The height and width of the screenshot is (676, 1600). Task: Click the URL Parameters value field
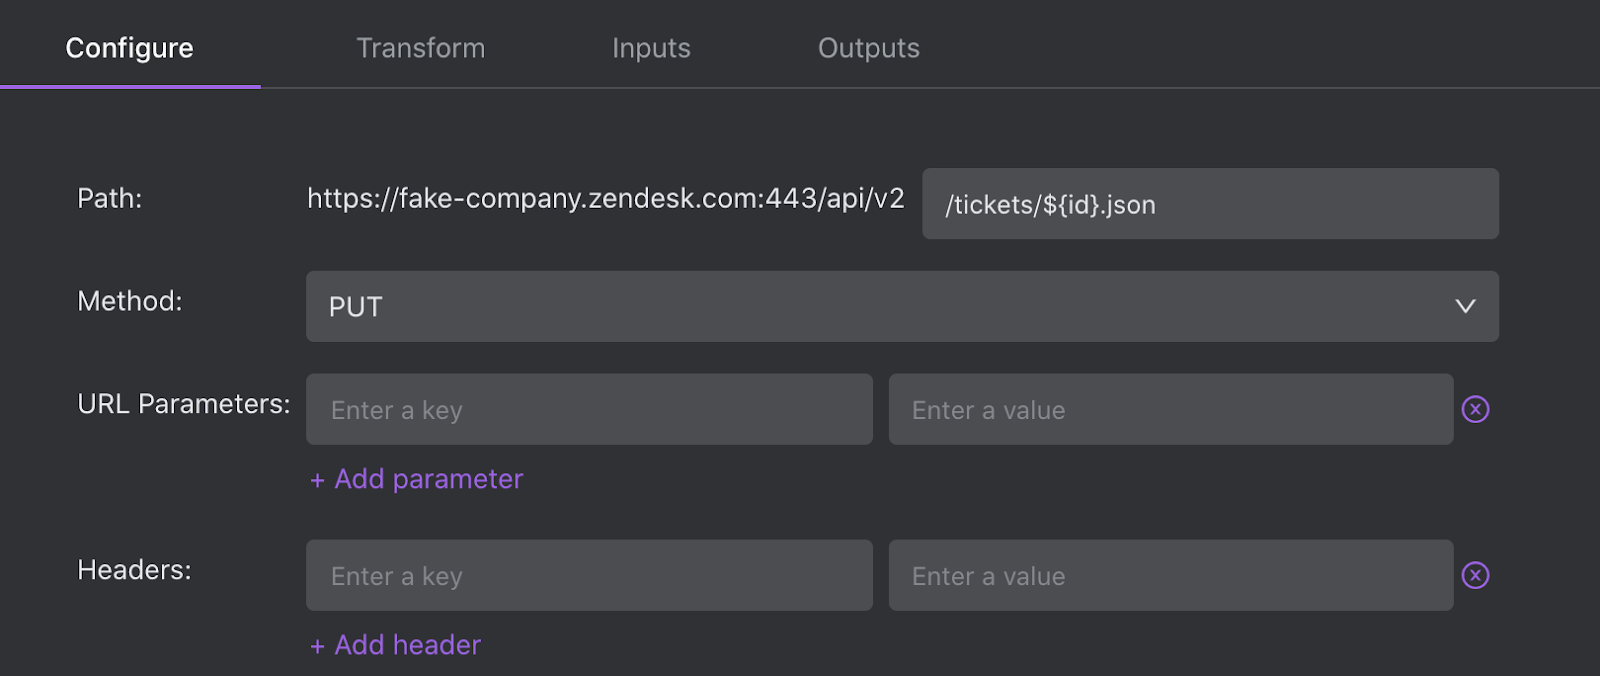(1171, 409)
